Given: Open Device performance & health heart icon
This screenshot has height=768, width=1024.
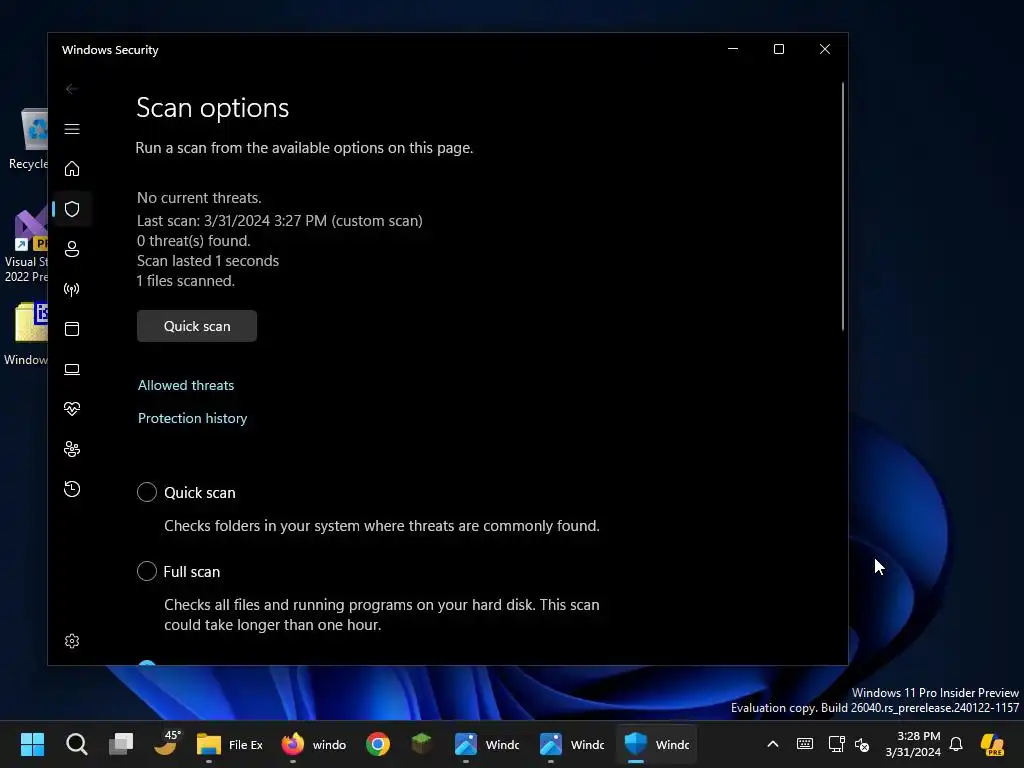Looking at the screenshot, I should [x=72, y=409].
